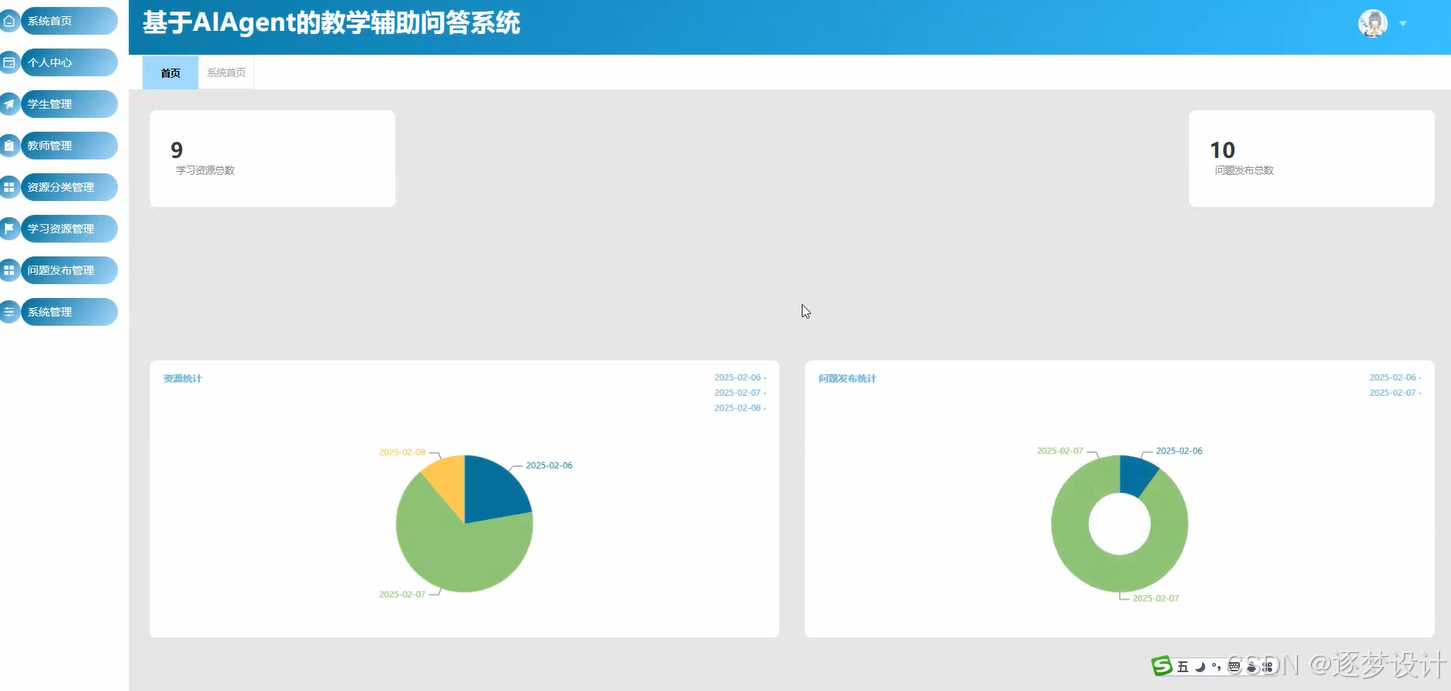The image size is (1451, 691).
Task: Click the green Sogou S input method logo
Action: point(1162,666)
